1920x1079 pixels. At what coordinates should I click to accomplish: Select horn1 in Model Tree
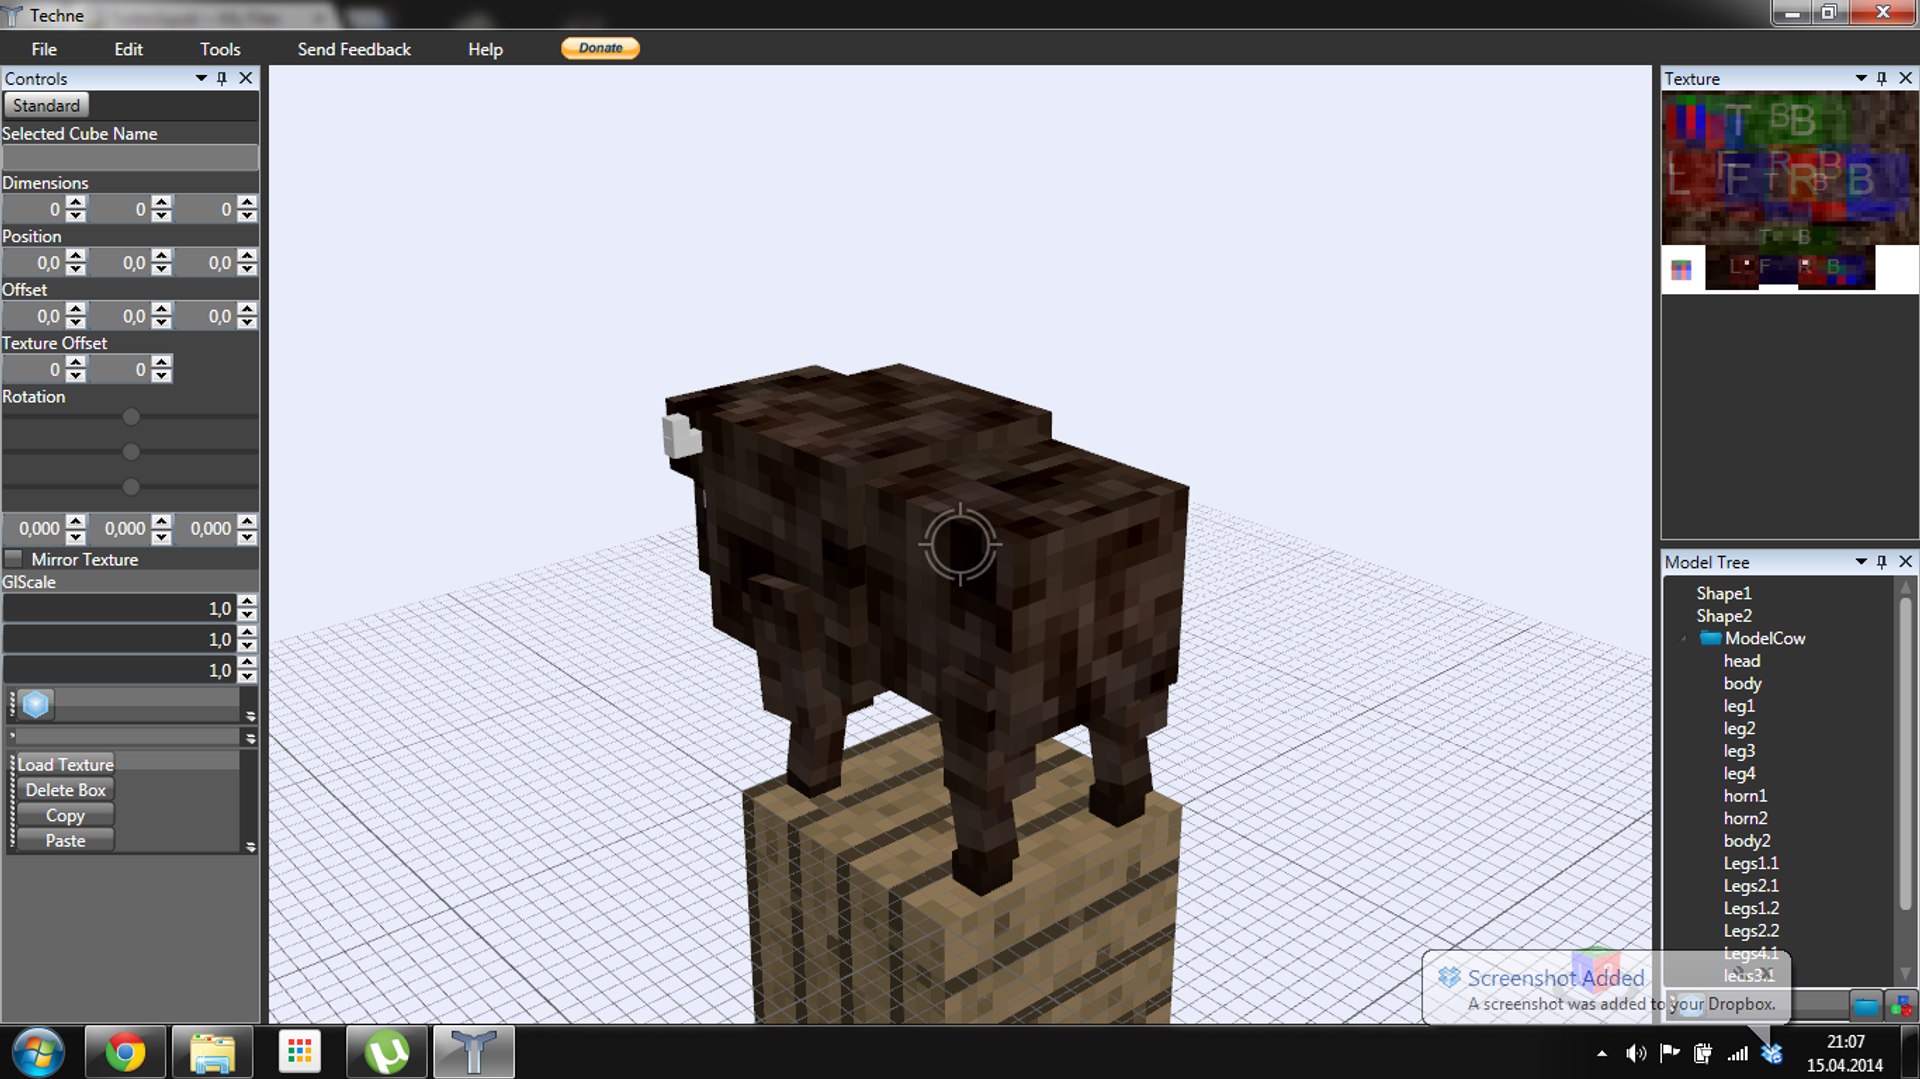[x=1745, y=796]
